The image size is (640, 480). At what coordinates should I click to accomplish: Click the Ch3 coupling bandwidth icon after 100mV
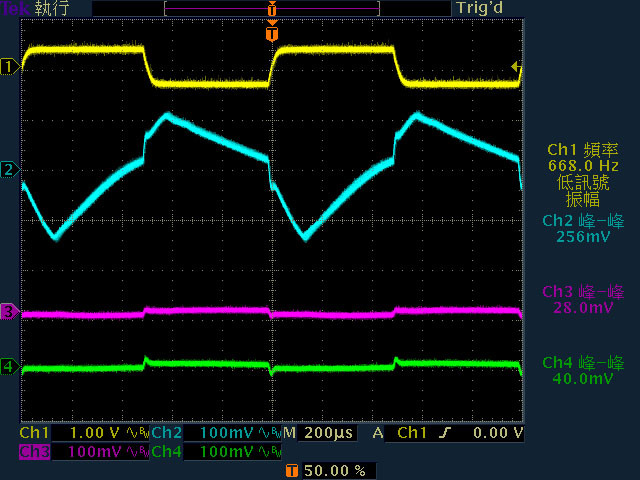(x=138, y=452)
